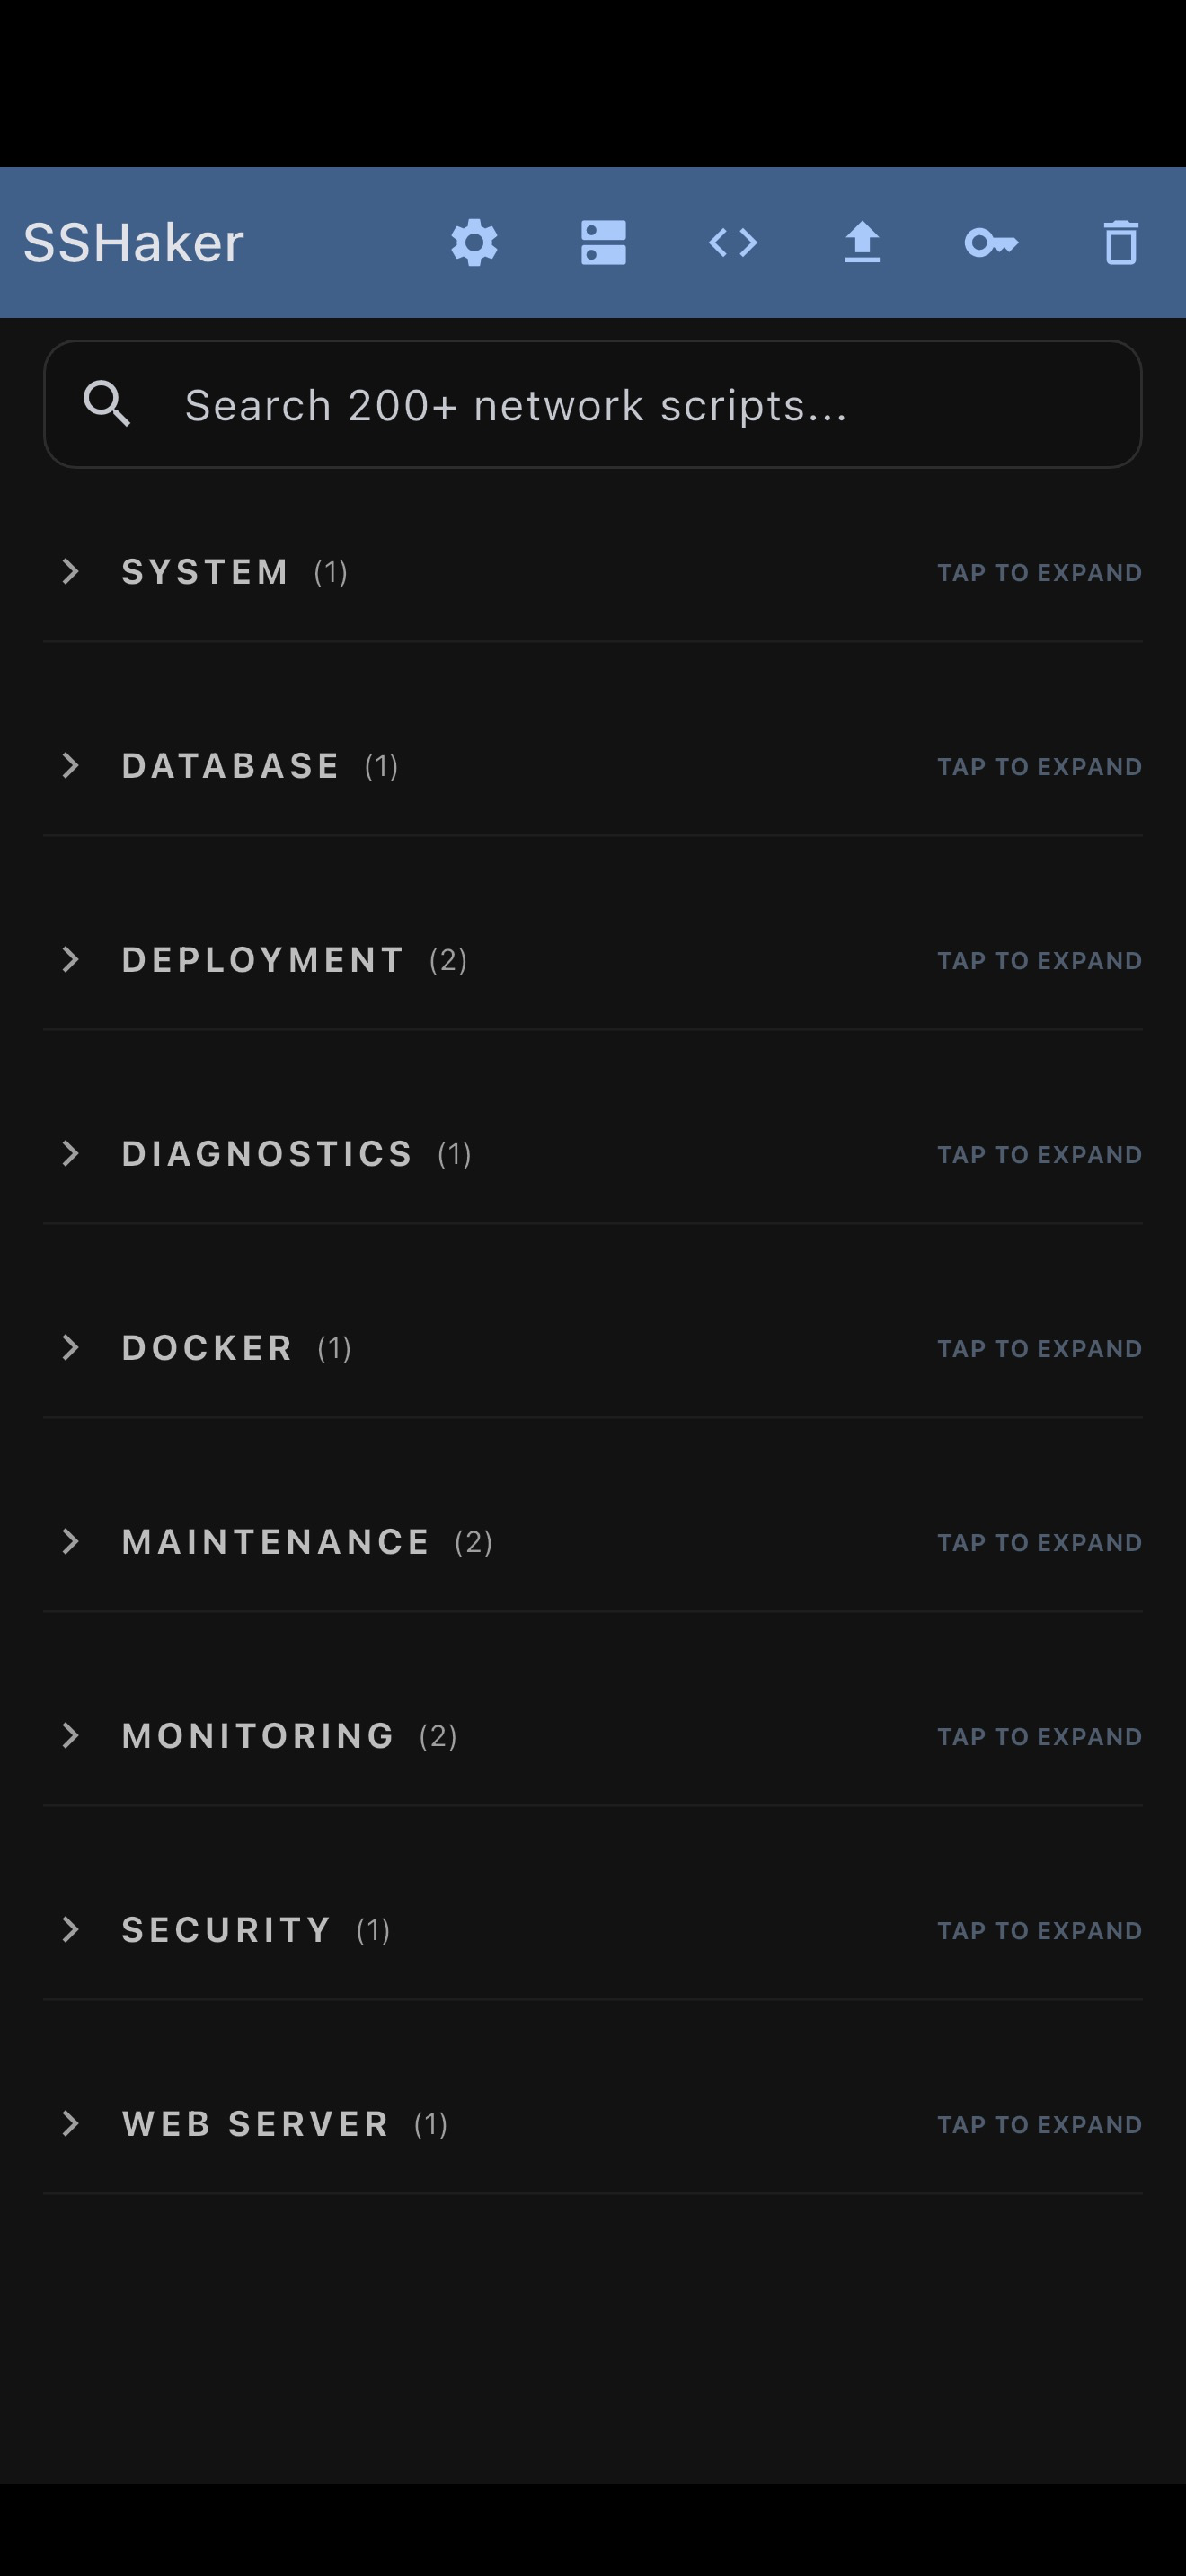This screenshot has height=2576, width=1186.
Task: Click the code brackets script icon
Action: (733, 243)
